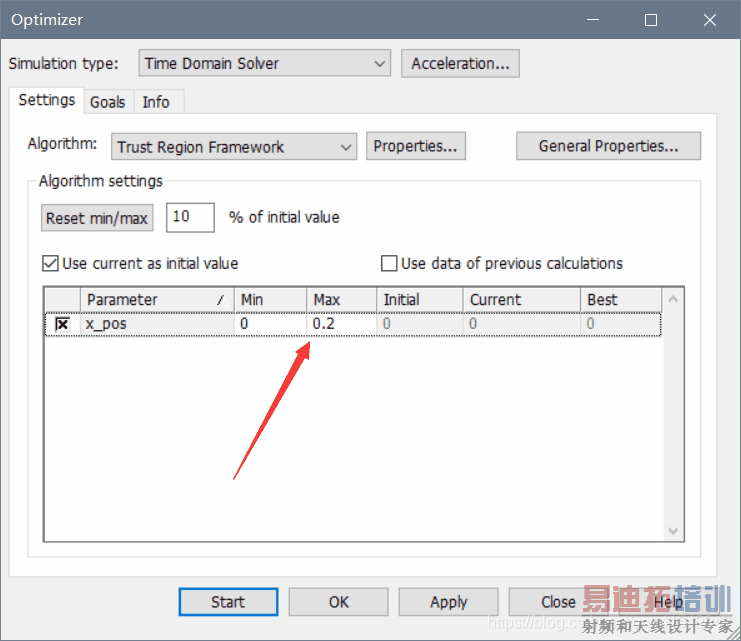The image size is (741, 641).
Task: Maximize the Optimizer window
Action: click(651, 20)
